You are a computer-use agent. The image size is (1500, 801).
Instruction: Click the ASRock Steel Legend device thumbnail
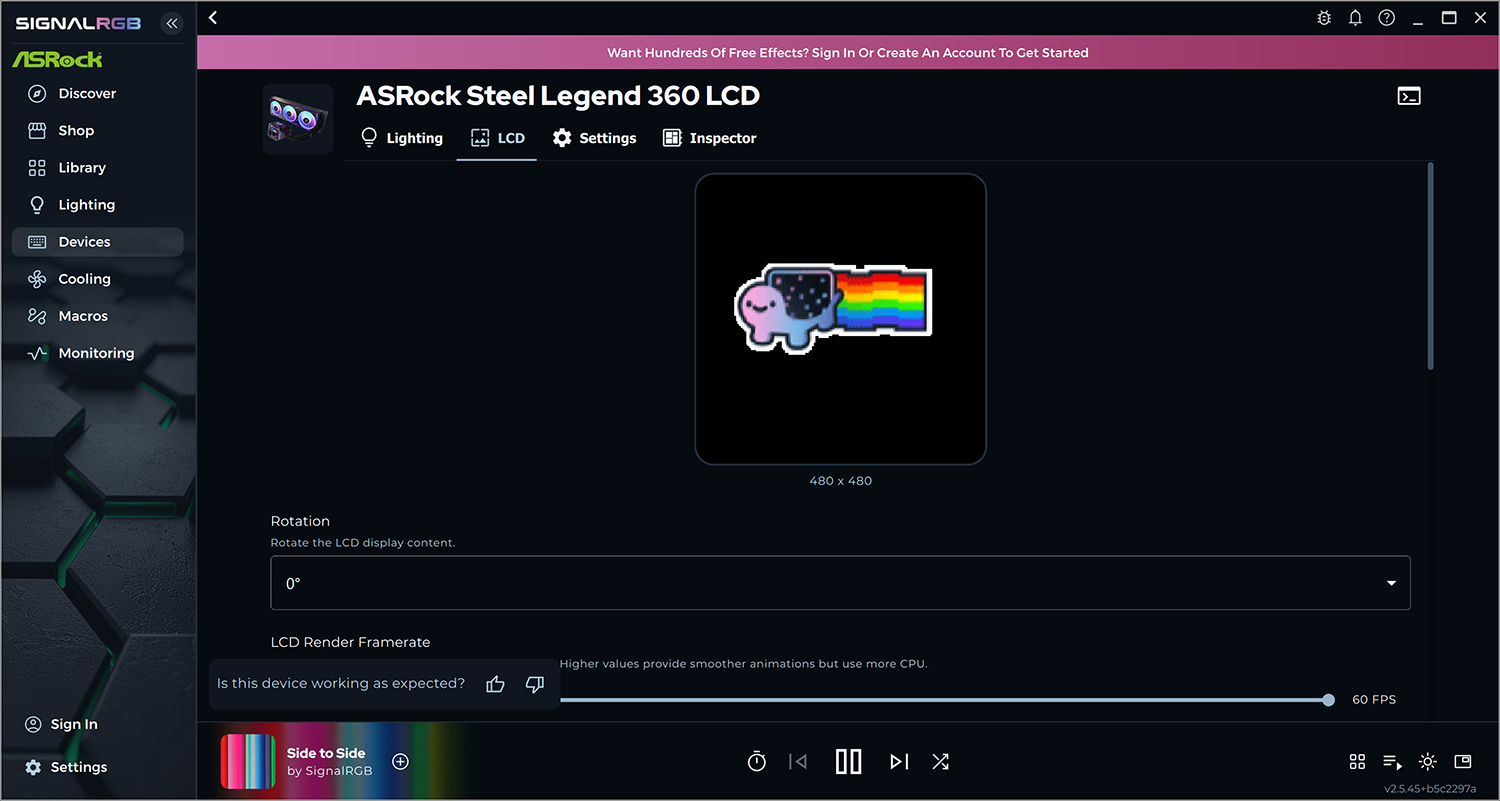(x=297, y=119)
